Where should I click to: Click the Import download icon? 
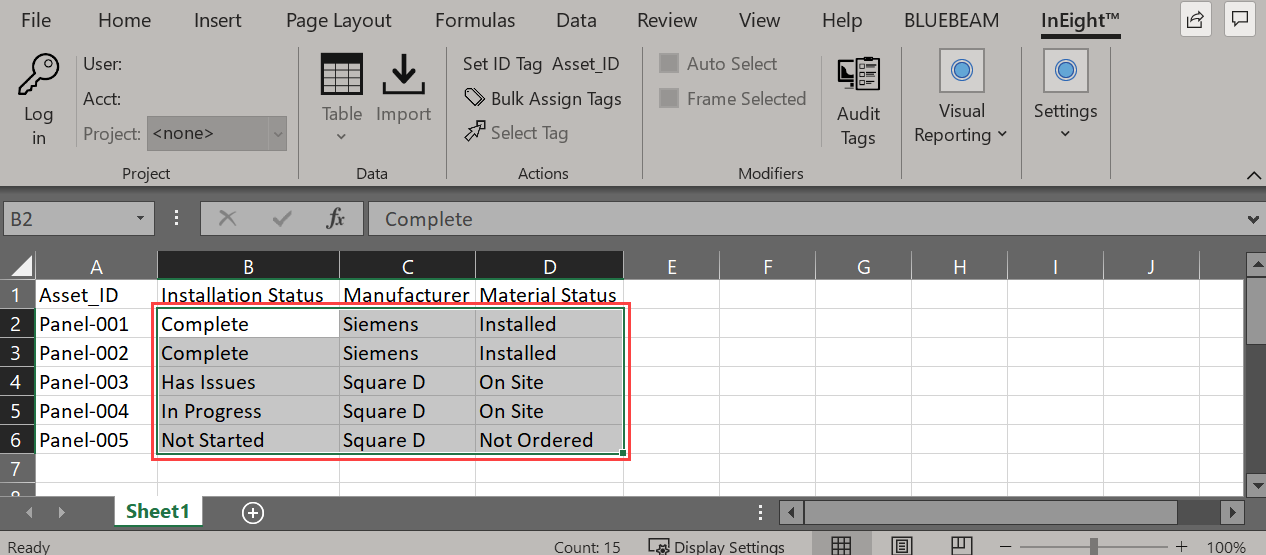(403, 75)
